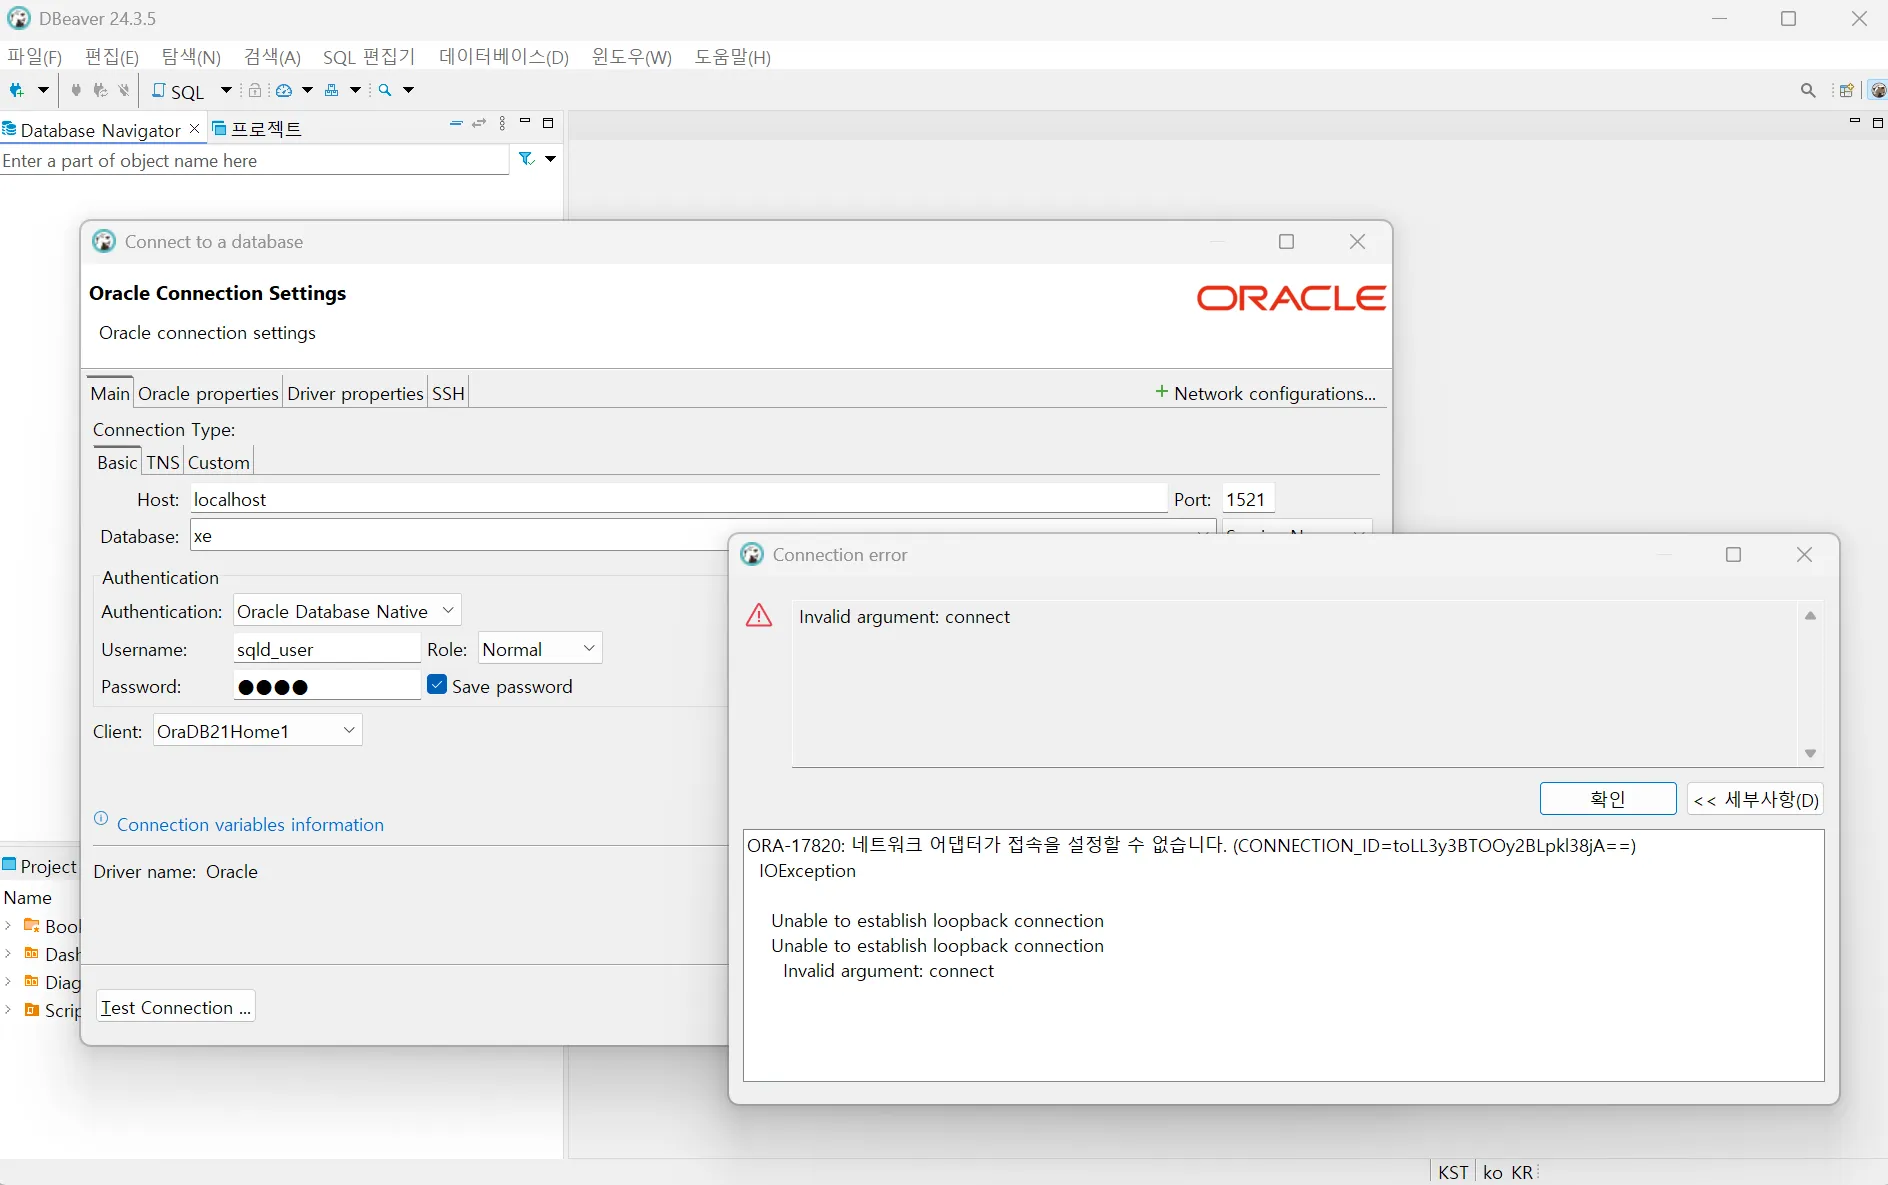
Task: Click the Test Connection button
Action: pos(176,1007)
